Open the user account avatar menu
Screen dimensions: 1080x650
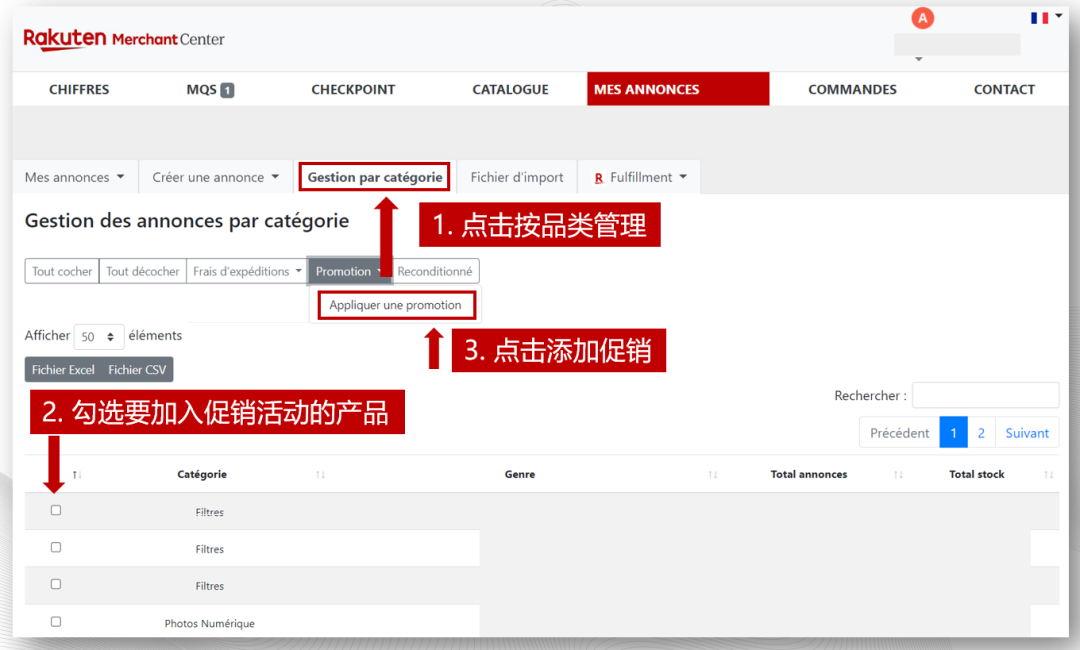(x=922, y=17)
